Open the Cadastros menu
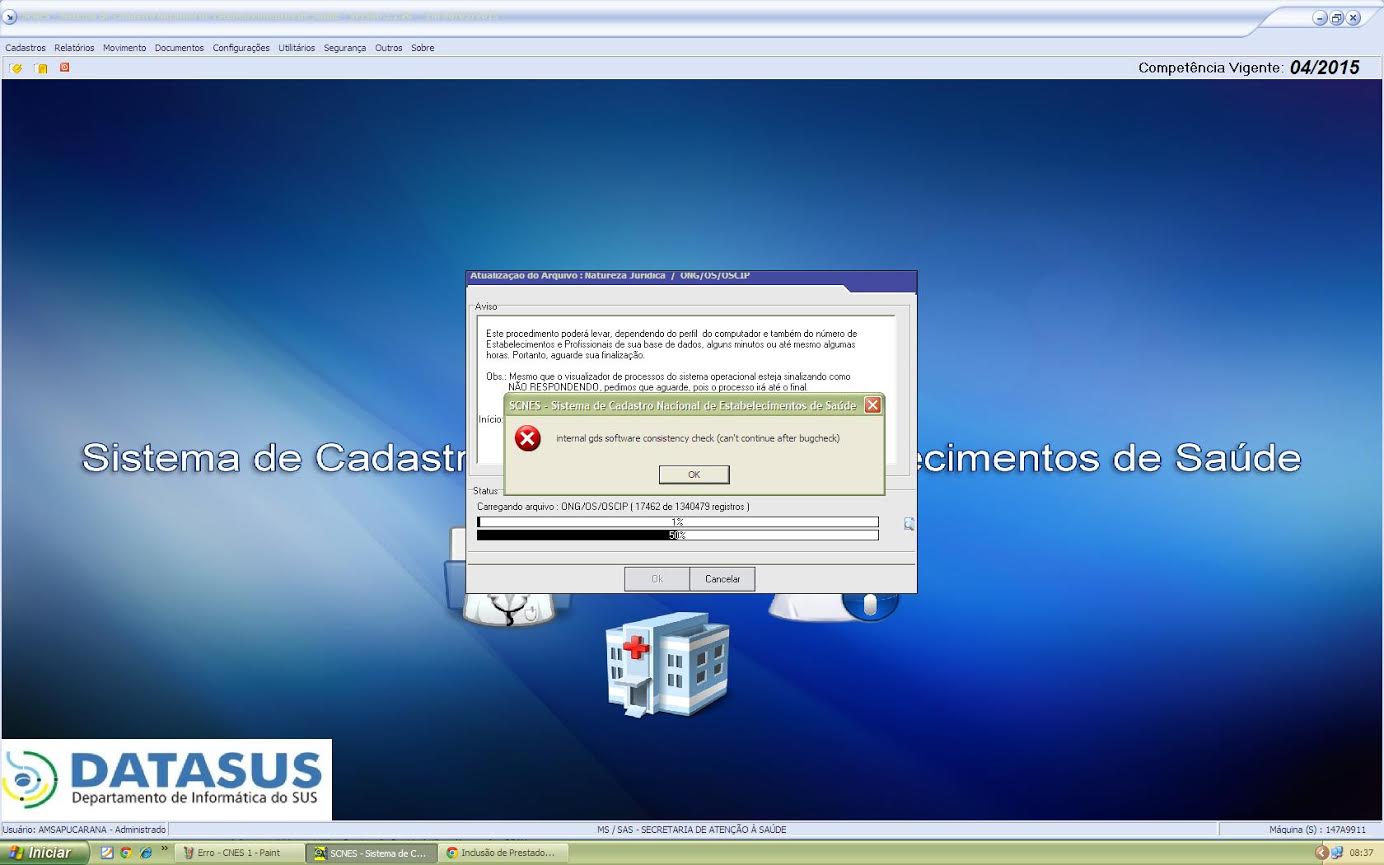Screen dimensions: 1384x865 pyautogui.click(x=25, y=48)
